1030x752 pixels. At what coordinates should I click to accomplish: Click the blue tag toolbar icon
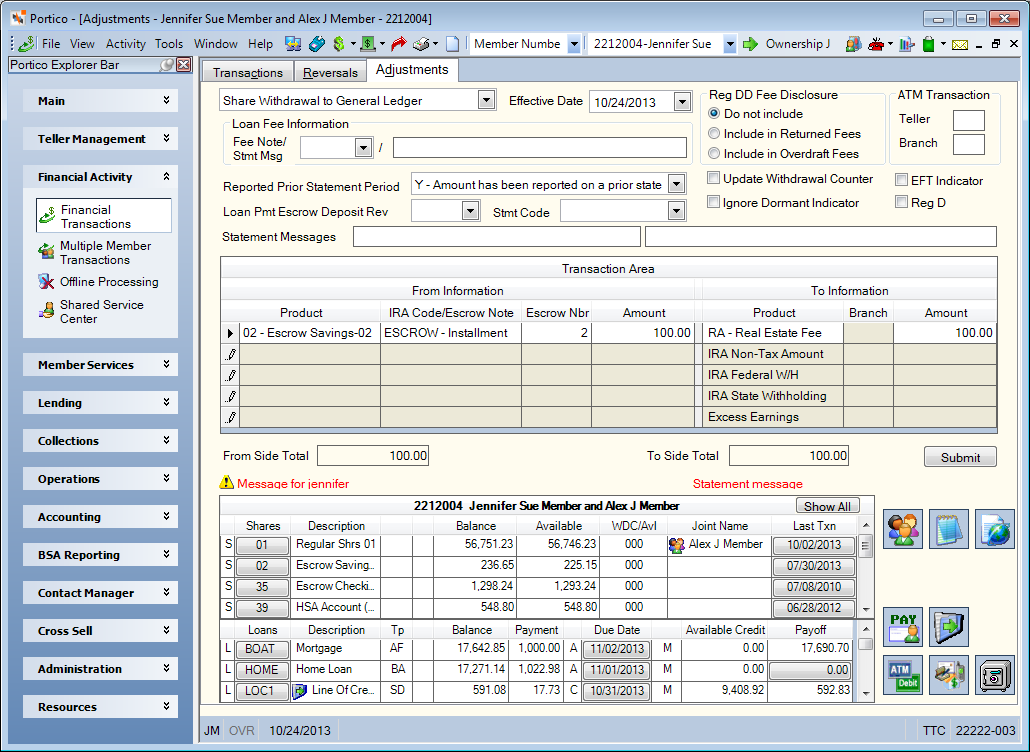click(317, 44)
